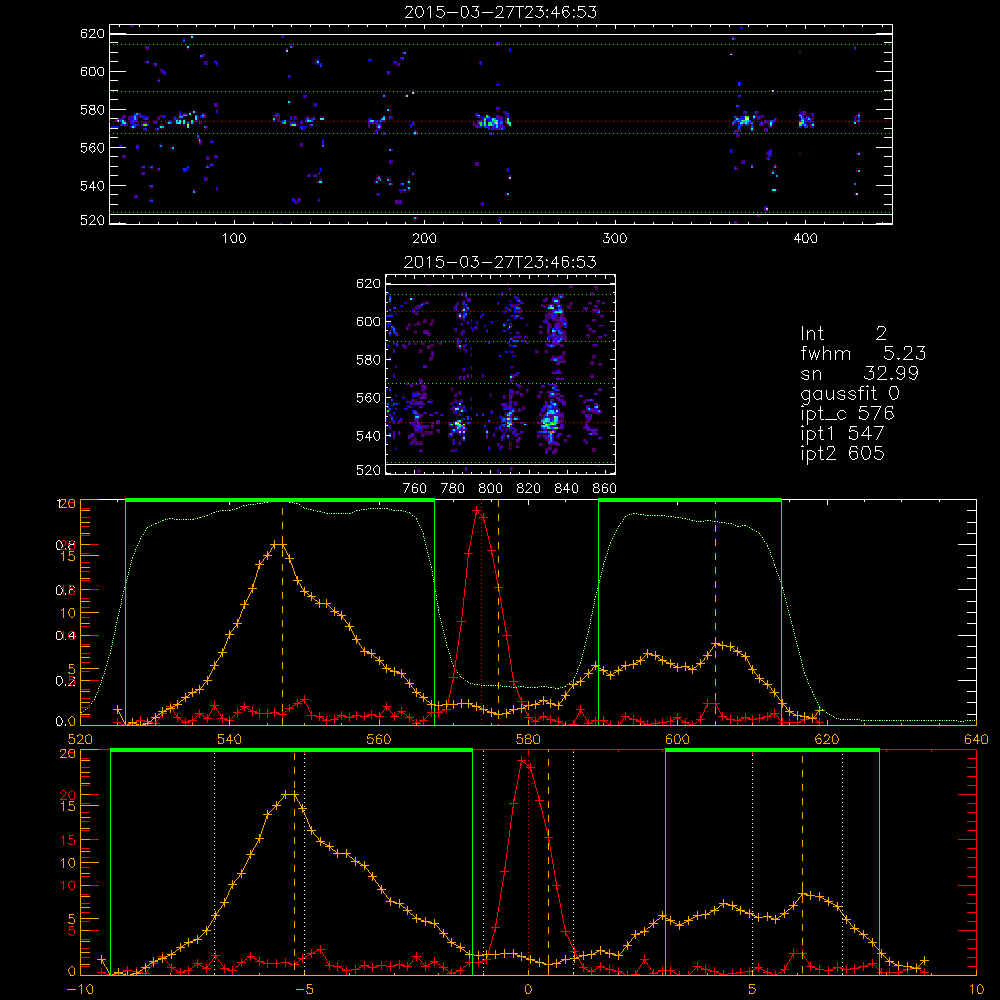This screenshot has height=1000, width=1000.
Task: Click the red peak top in upper profile plot
Action: (x=476, y=510)
